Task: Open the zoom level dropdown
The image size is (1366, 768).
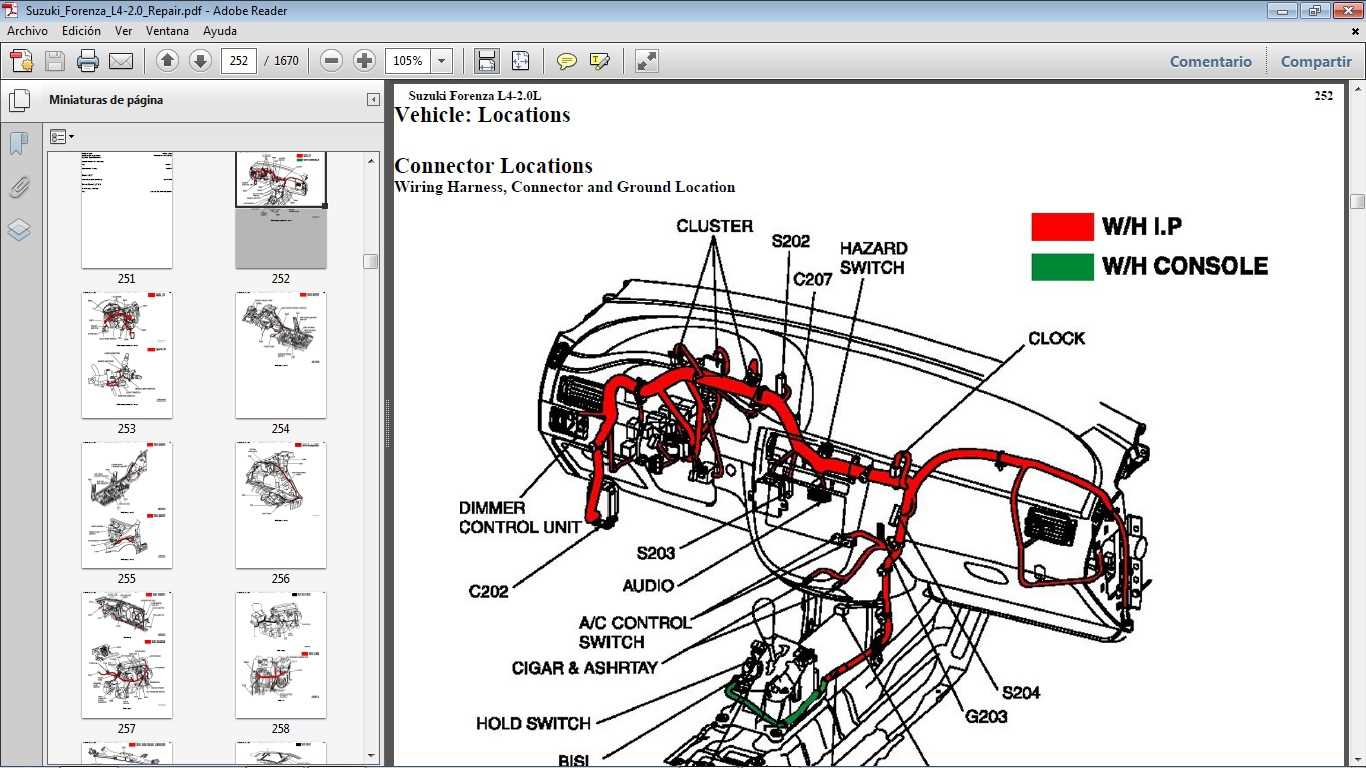Action: (442, 61)
